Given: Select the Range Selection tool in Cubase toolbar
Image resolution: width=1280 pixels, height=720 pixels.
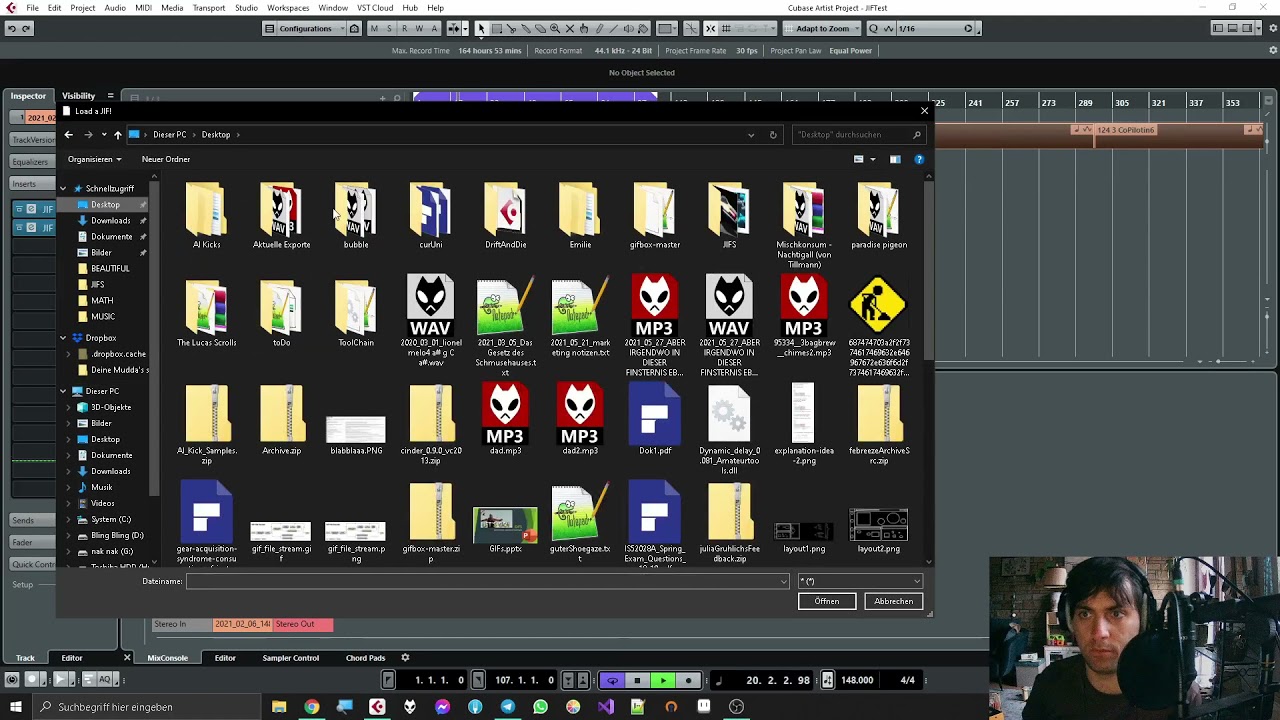Looking at the screenshot, I should point(497,28).
